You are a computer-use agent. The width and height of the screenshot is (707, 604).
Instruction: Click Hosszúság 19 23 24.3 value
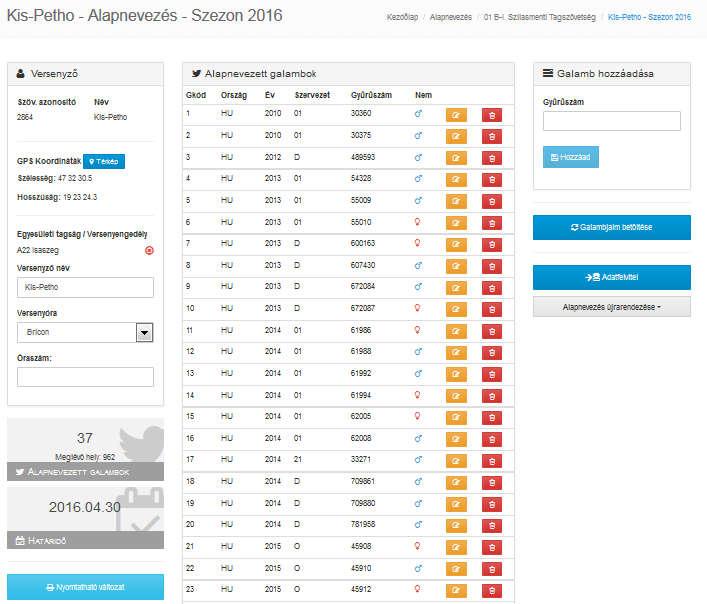pyautogui.click(x=80, y=197)
